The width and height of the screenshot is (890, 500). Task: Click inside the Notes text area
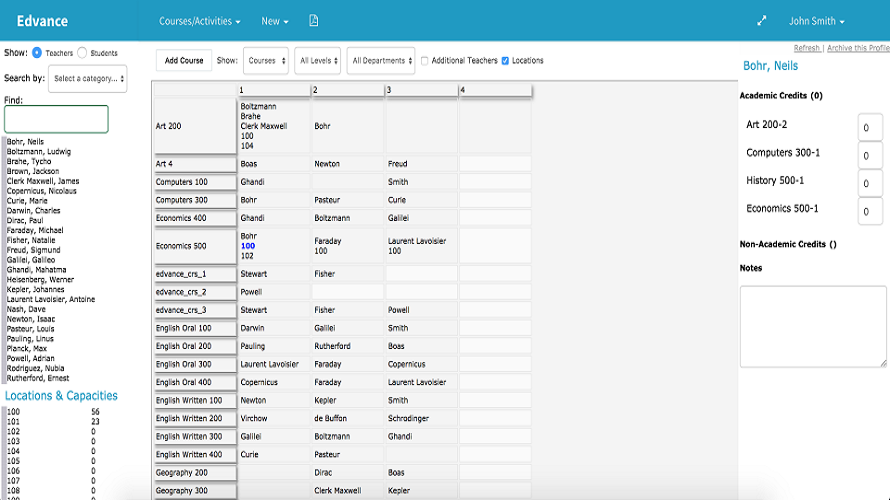click(x=813, y=326)
